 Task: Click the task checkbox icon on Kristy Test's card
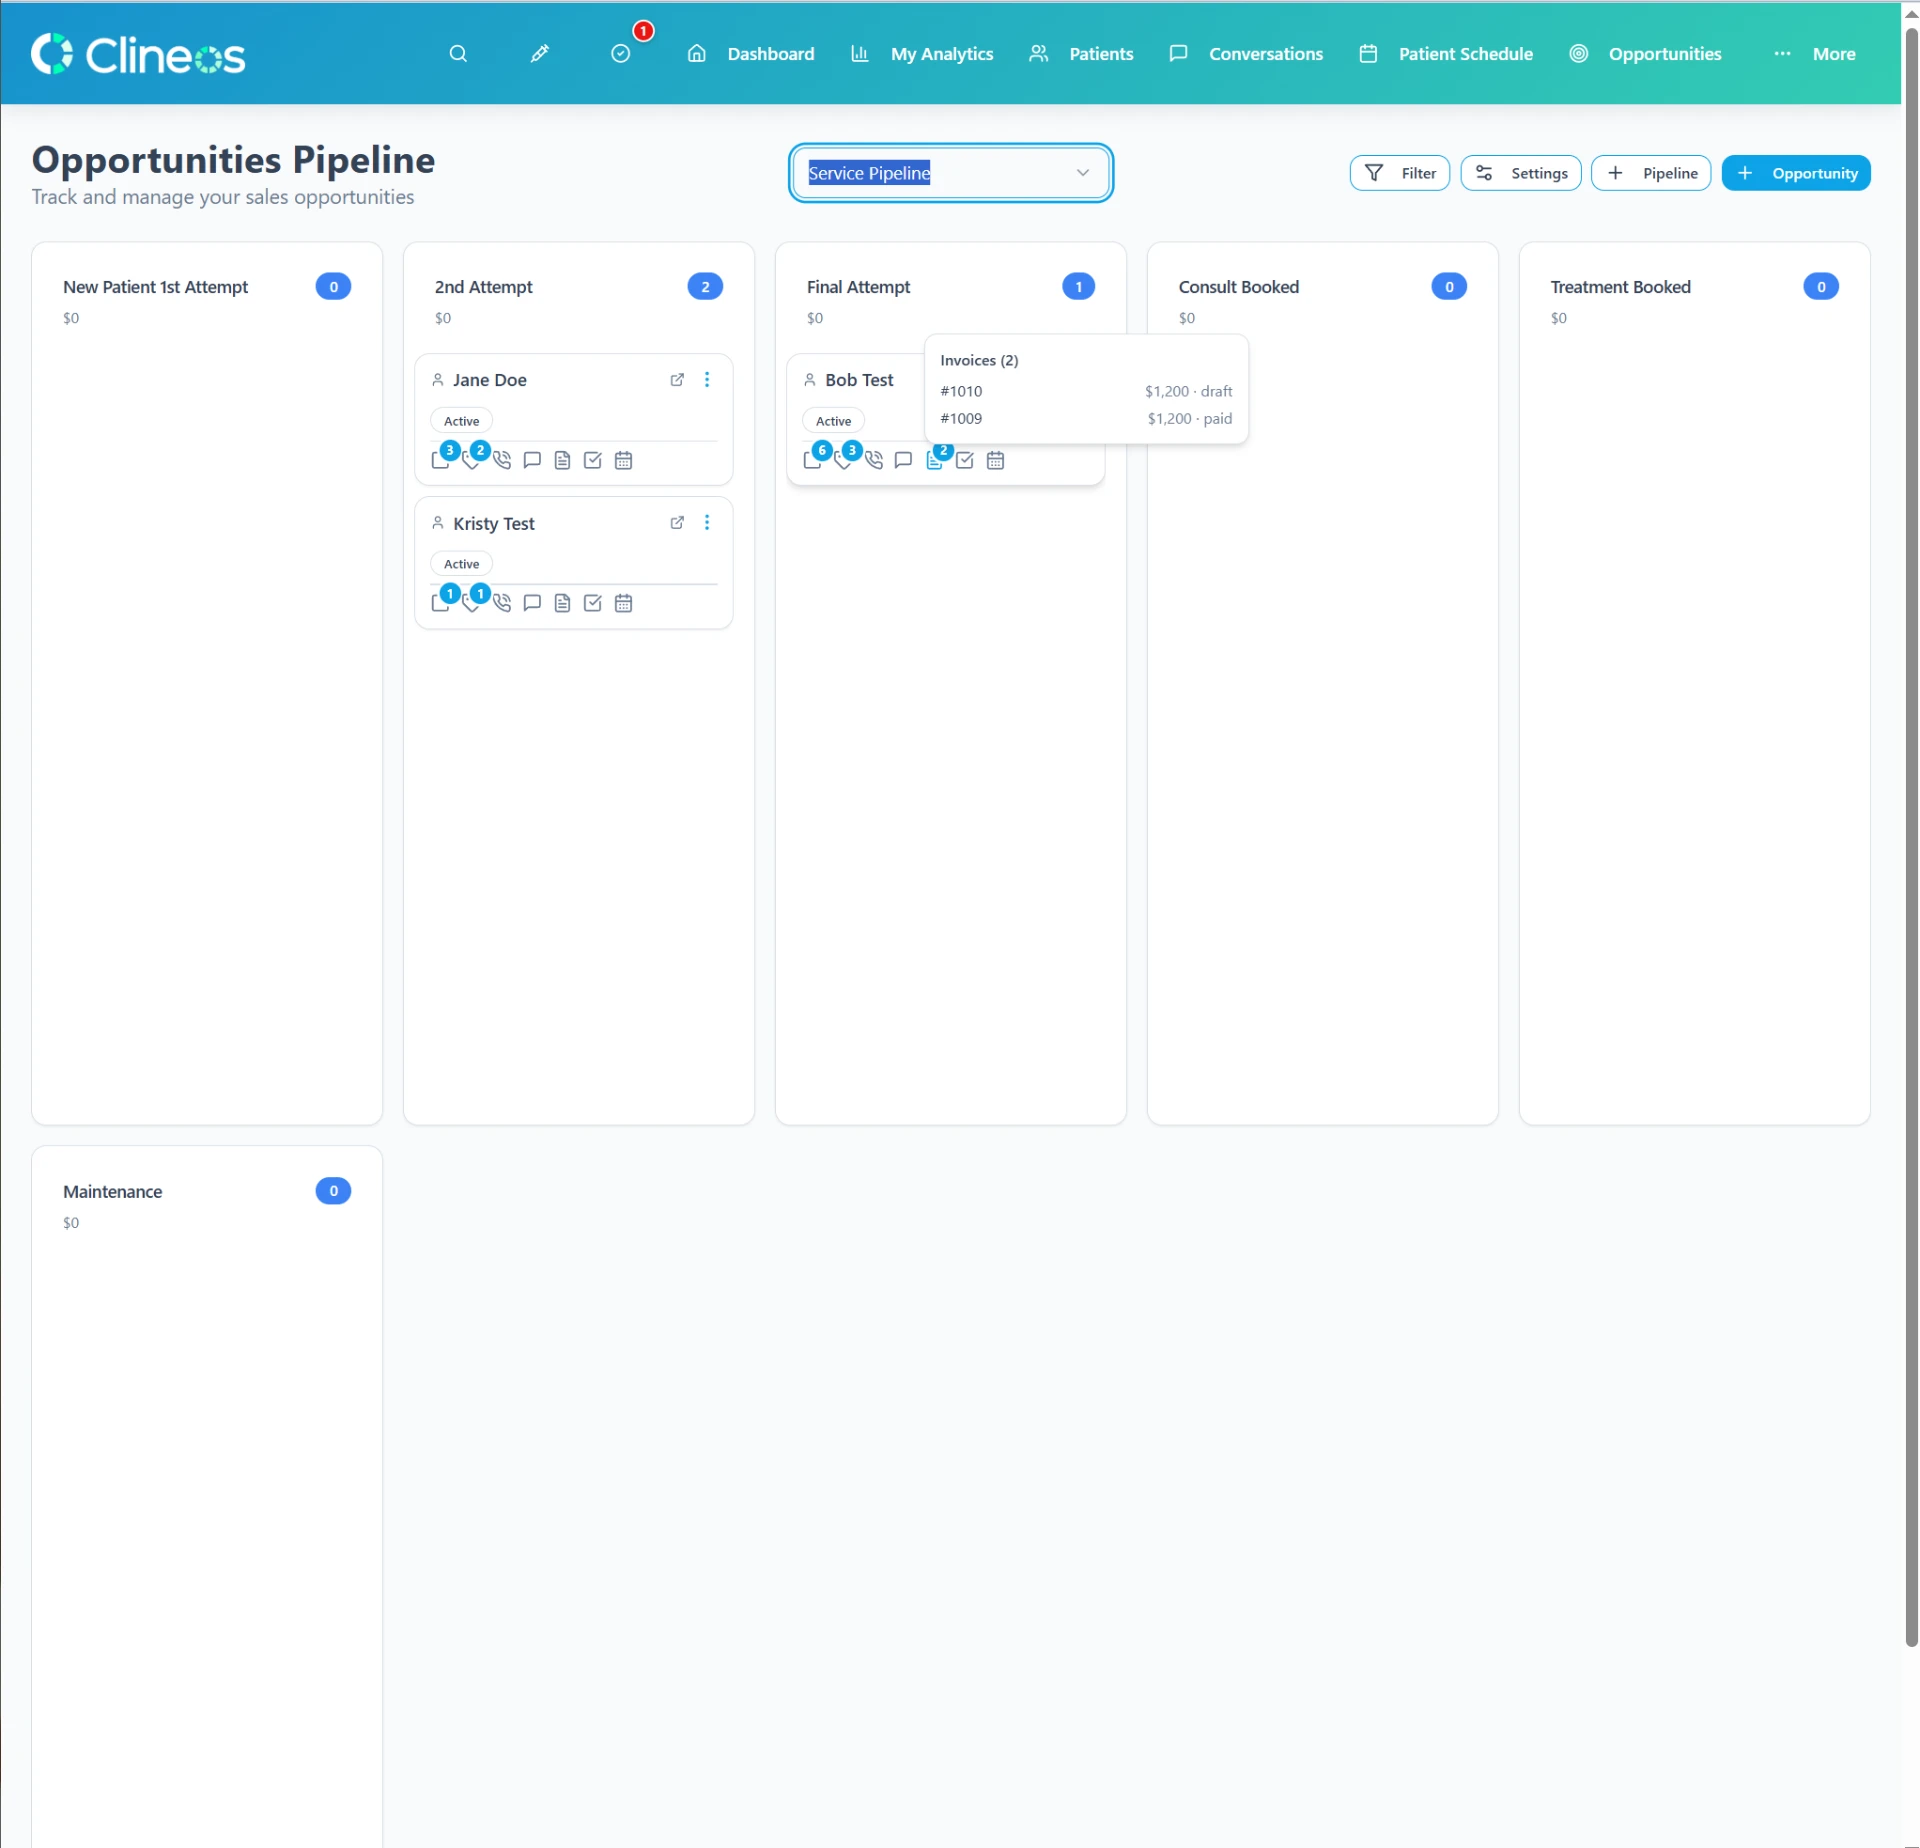pos(593,604)
